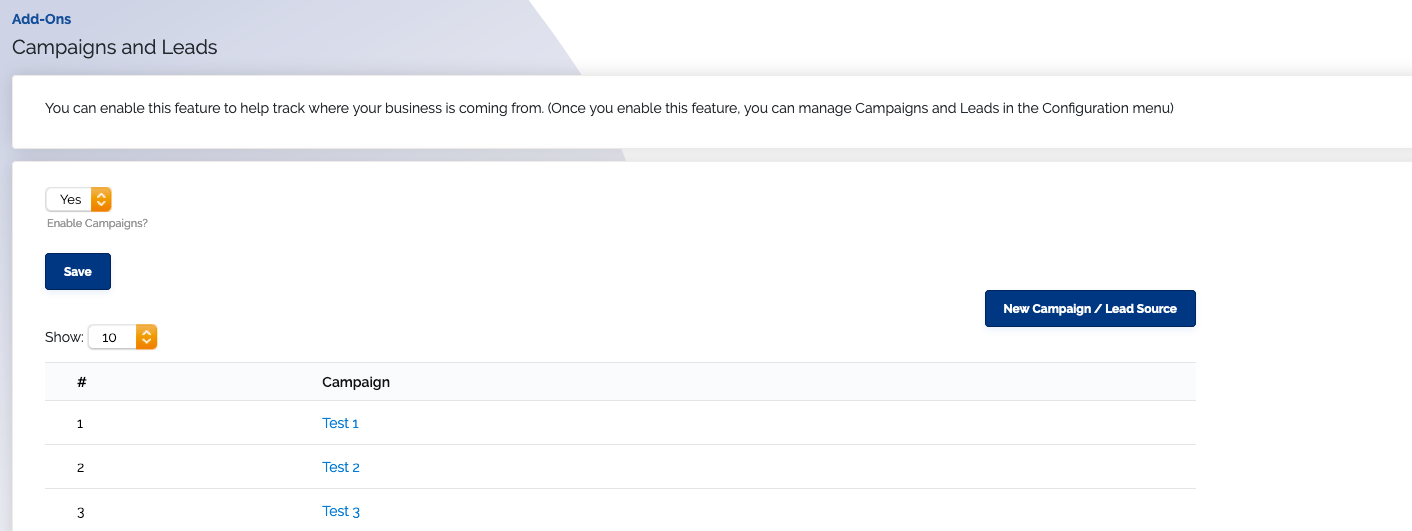Select row number 3 cell
The image size is (1412, 531).
tap(80, 511)
